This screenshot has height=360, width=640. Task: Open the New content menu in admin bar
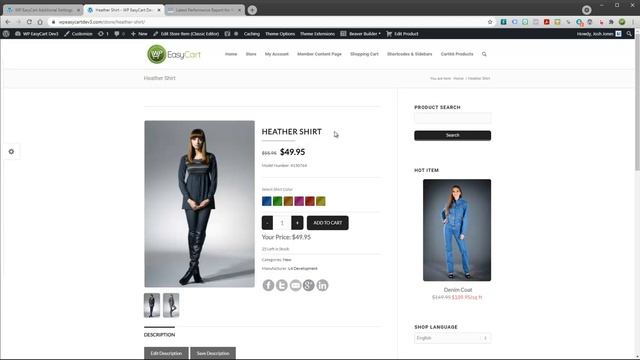(139, 34)
